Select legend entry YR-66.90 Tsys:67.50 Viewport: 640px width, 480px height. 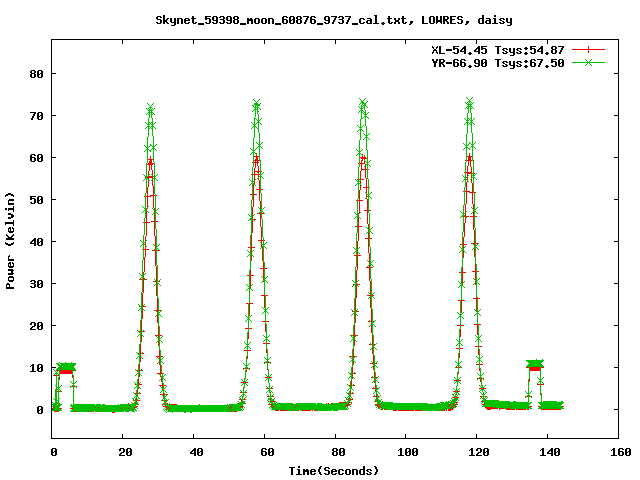click(x=498, y=63)
